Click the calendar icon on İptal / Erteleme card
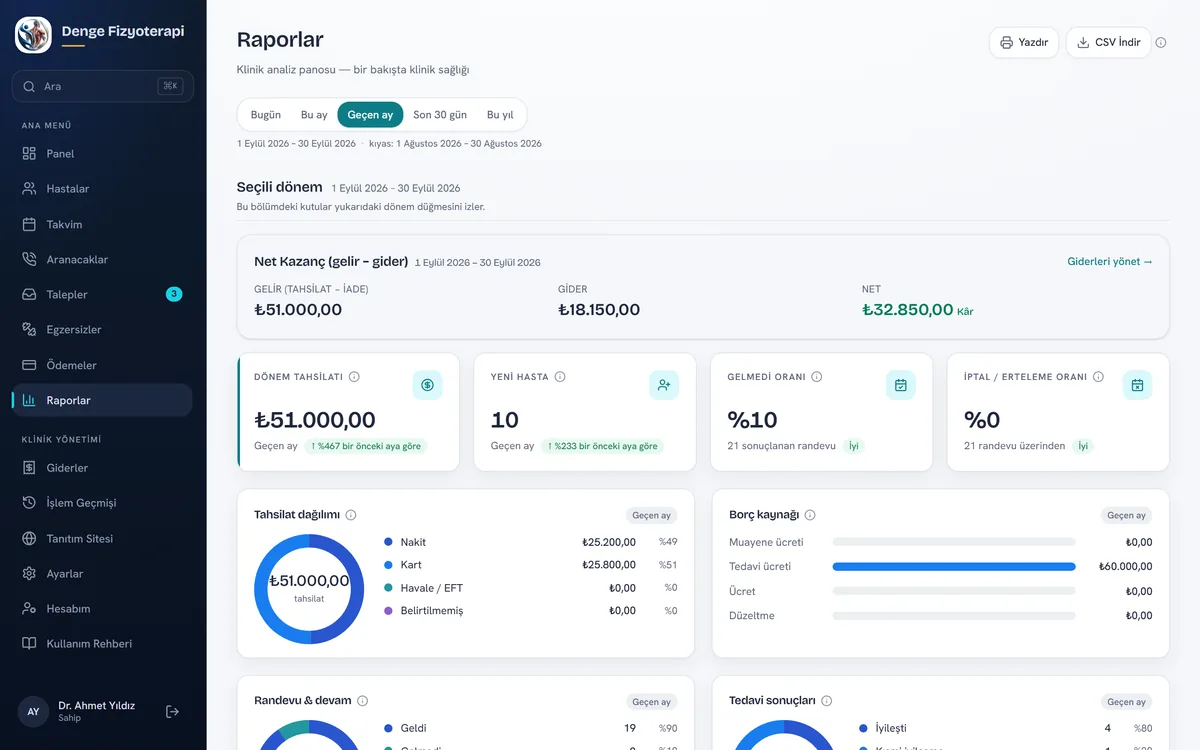The image size is (1200, 750). [1137, 385]
